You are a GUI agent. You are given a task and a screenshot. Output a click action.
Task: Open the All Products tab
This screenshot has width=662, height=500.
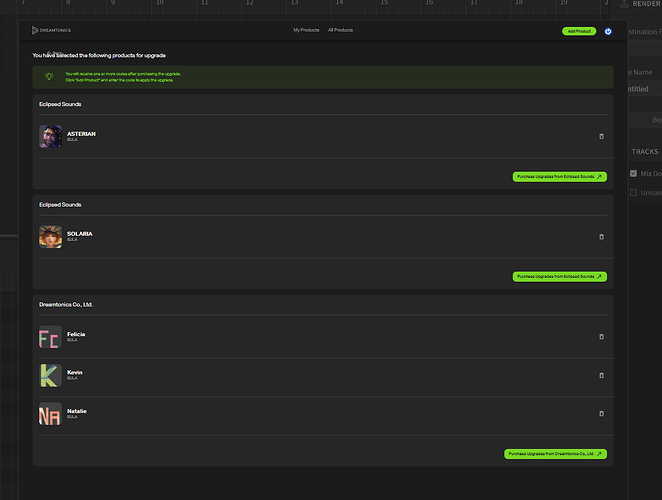[340, 30]
